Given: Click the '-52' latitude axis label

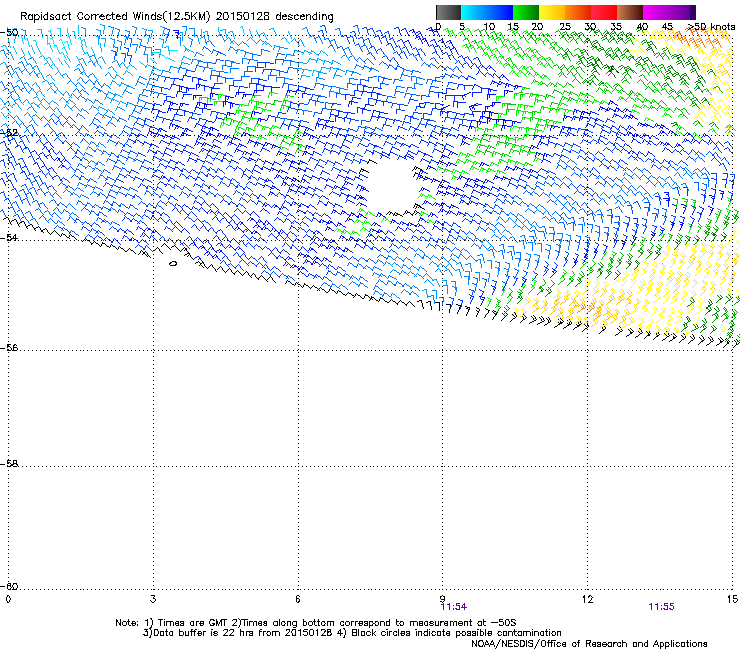Looking at the screenshot, I should coord(9,132).
